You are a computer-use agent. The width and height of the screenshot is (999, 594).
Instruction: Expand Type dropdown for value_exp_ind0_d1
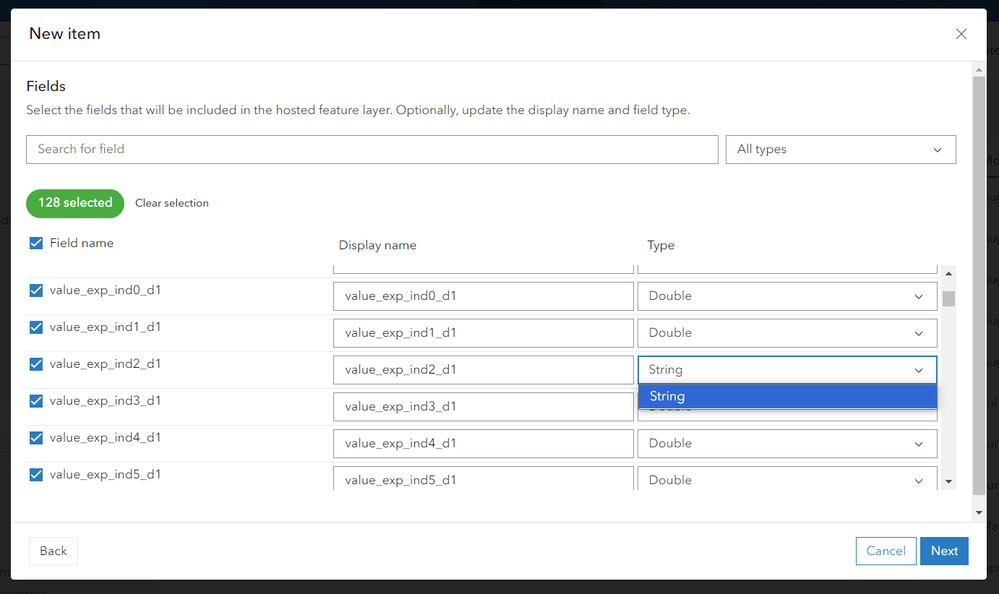click(x=787, y=296)
